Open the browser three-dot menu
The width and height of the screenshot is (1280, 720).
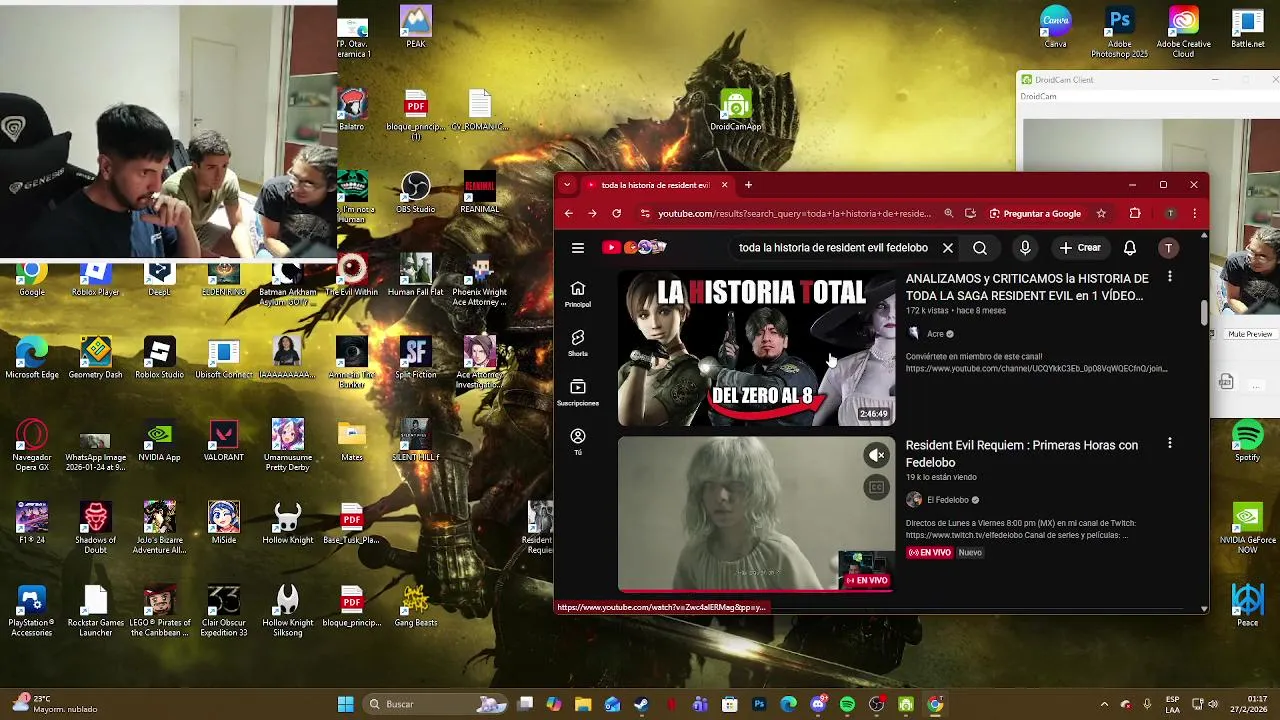pos(1194,213)
